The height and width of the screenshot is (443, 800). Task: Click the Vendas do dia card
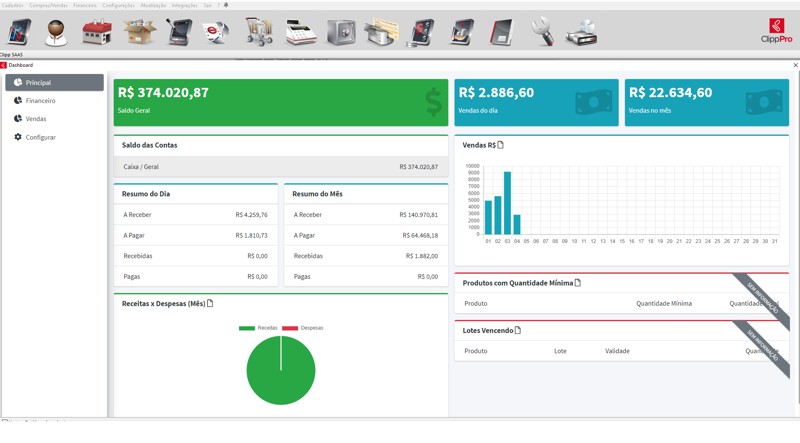536,102
